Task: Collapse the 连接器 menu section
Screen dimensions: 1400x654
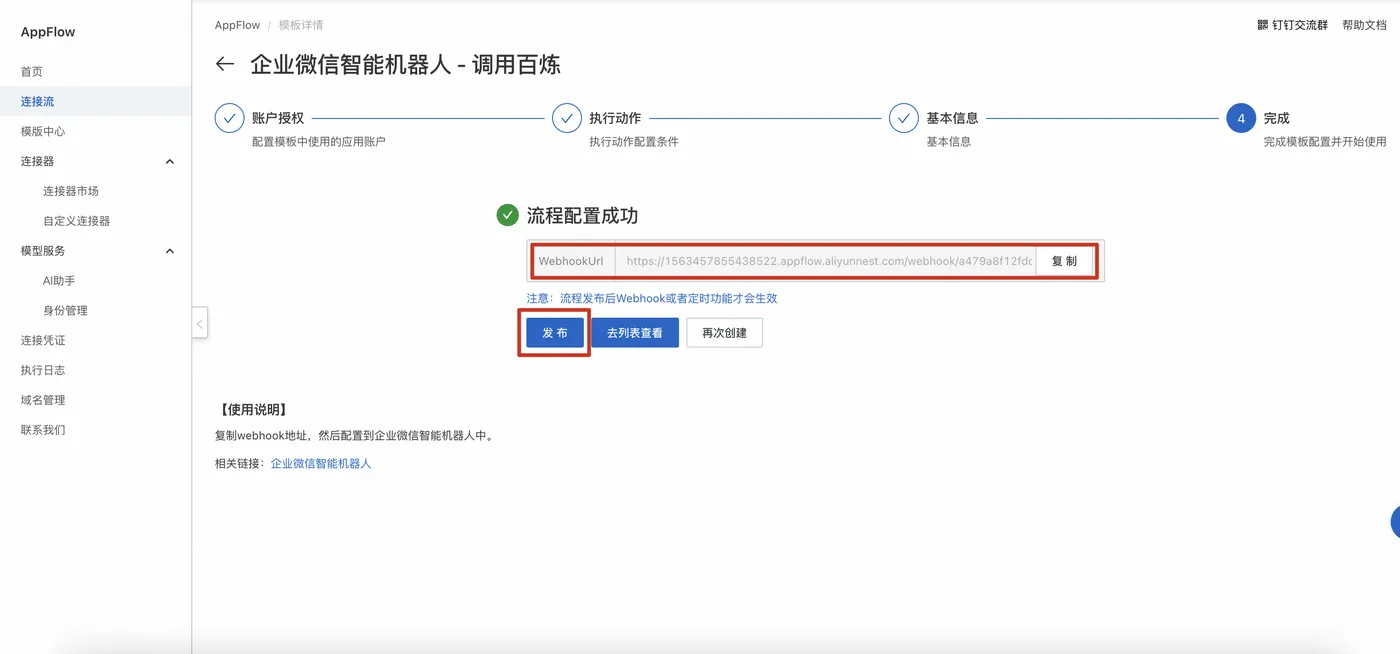Action: [x=169, y=161]
